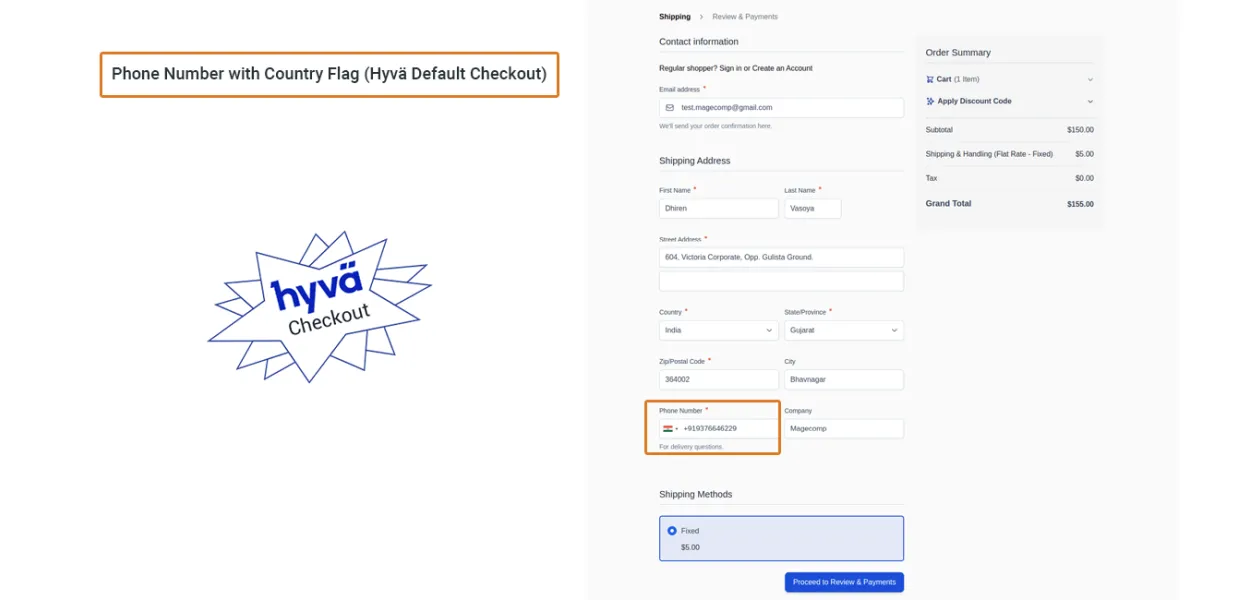
Task: Click the Company field containing Magecomp
Action: tap(843, 429)
